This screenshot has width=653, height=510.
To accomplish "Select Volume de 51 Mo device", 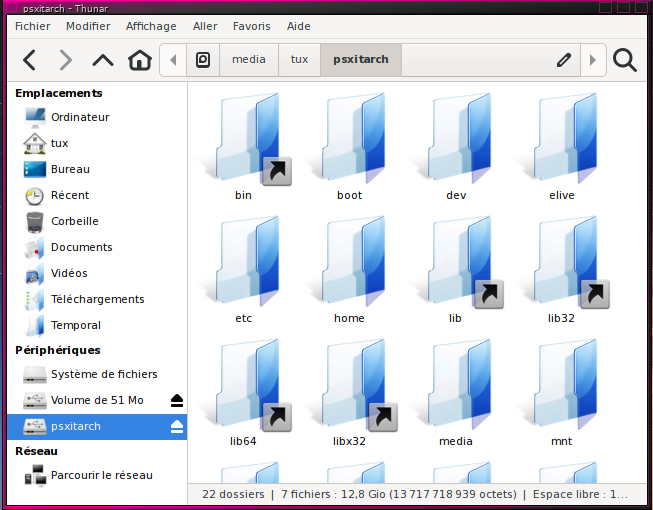I will pos(97,401).
